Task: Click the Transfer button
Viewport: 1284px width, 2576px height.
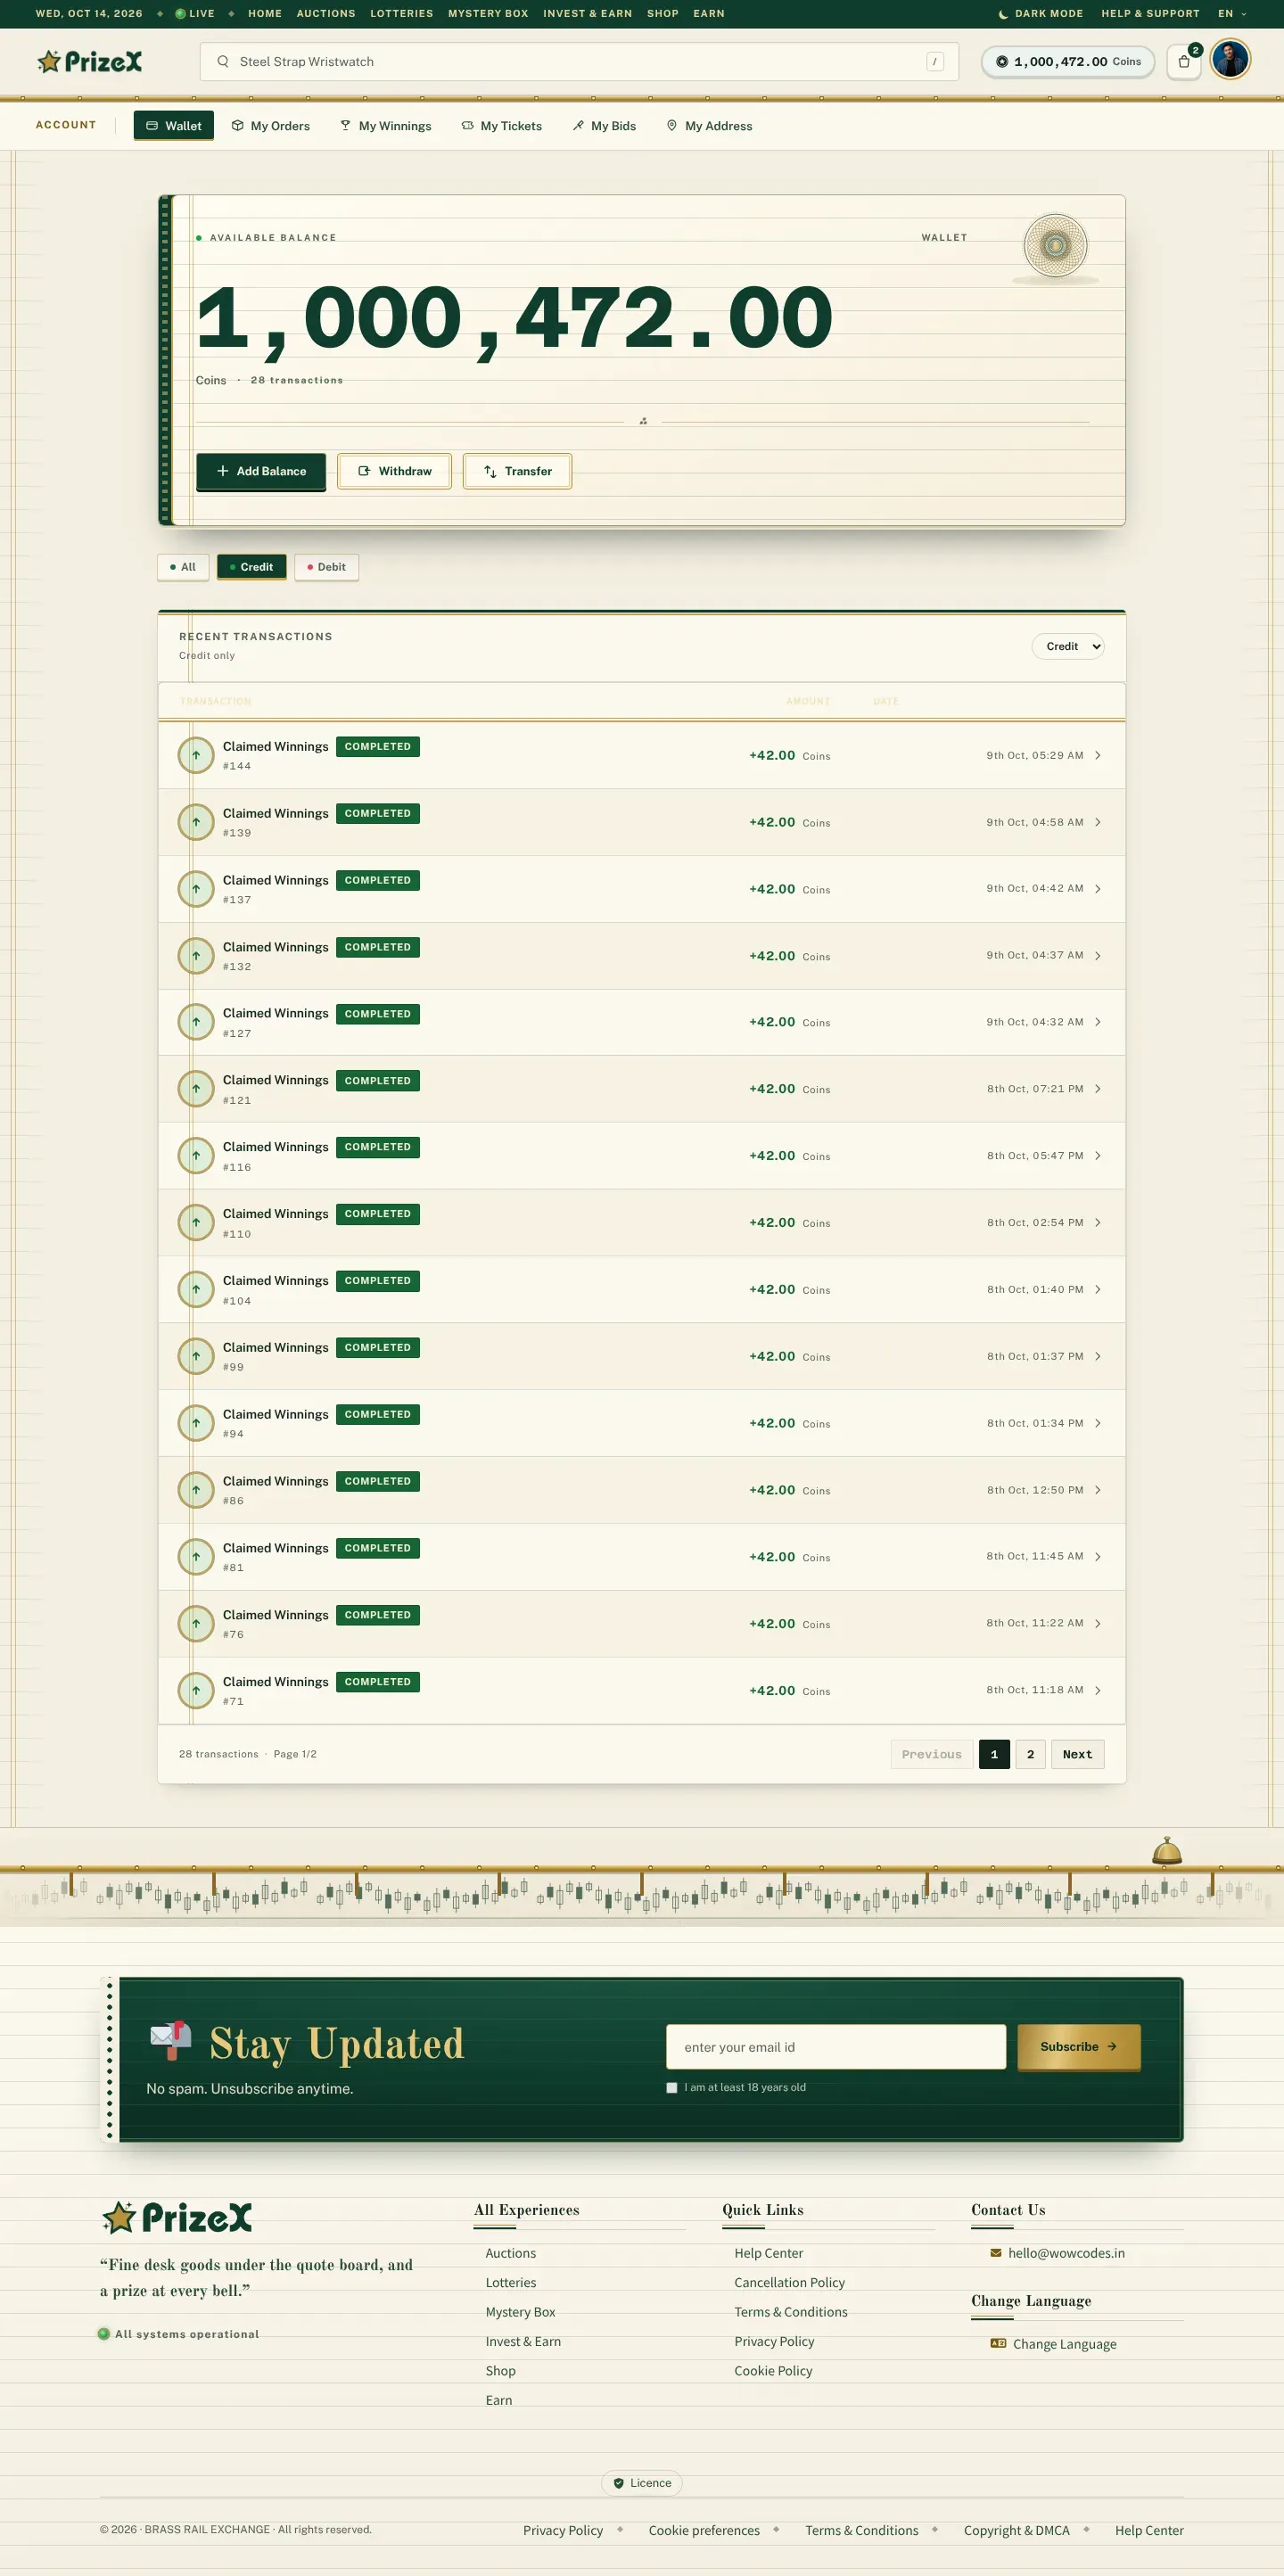Action: coord(518,471)
